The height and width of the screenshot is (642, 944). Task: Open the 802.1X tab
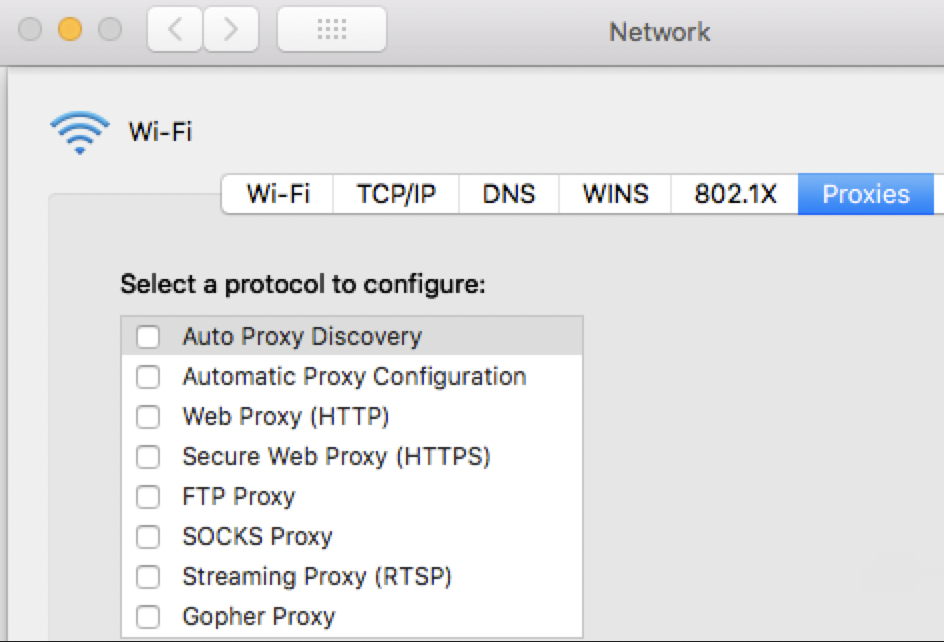click(x=735, y=194)
